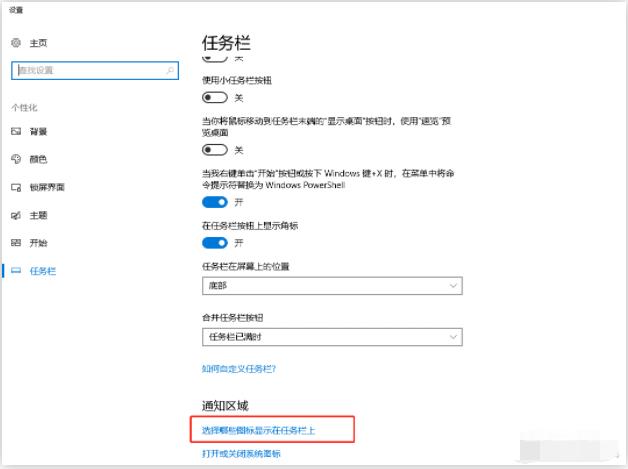Click the 使用小任务栏按钮 label
Image resolution: width=628 pixels, height=469 pixels.
tap(237, 81)
